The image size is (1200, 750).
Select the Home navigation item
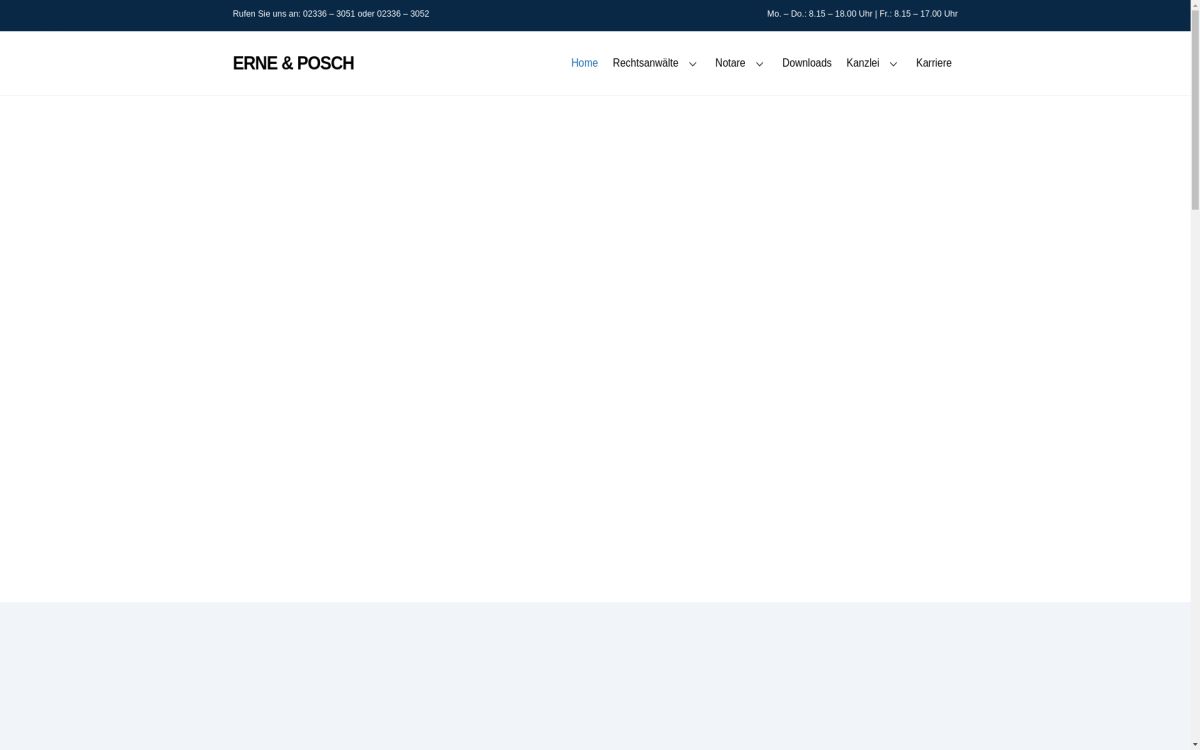[x=584, y=63]
